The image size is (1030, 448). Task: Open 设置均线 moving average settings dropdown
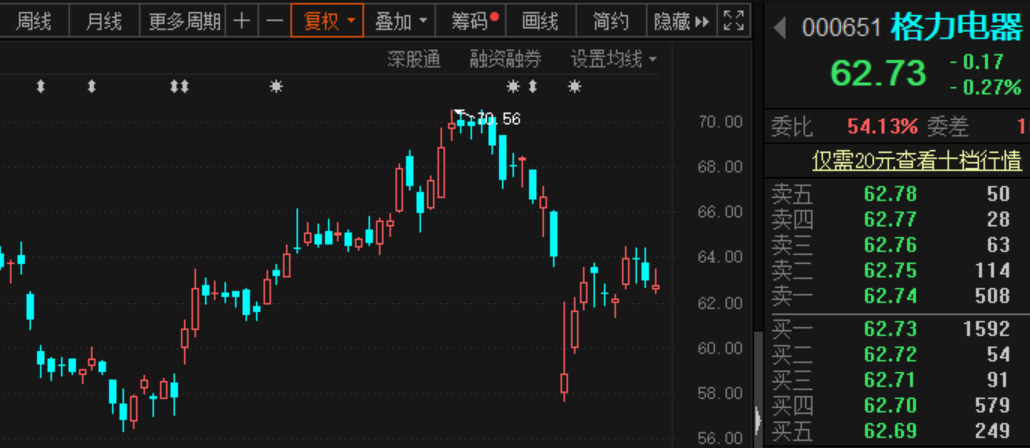(614, 60)
